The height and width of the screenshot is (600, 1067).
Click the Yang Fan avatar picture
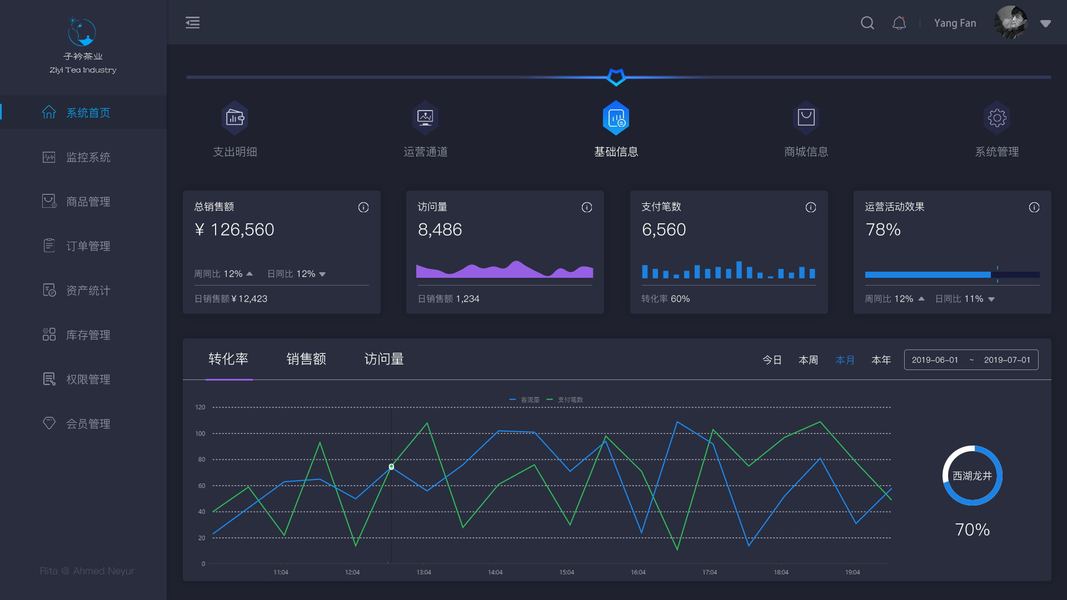[x=1011, y=22]
